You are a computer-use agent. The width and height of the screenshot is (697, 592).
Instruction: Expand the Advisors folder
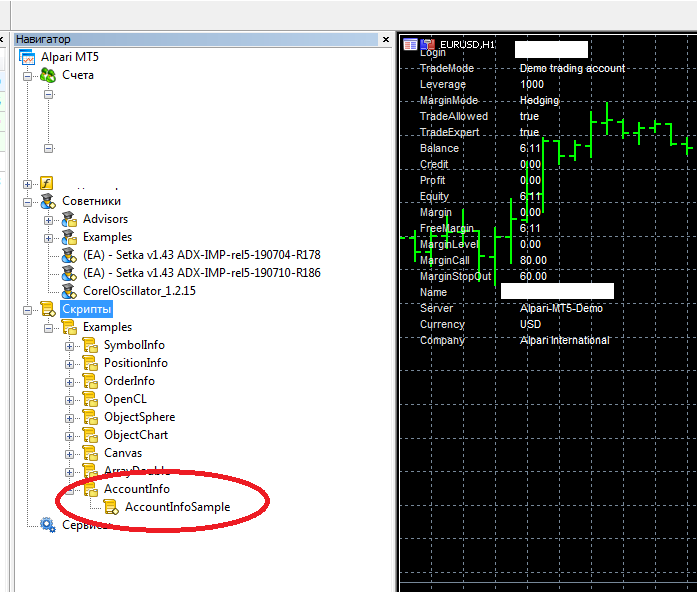pyautogui.click(x=48, y=220)
